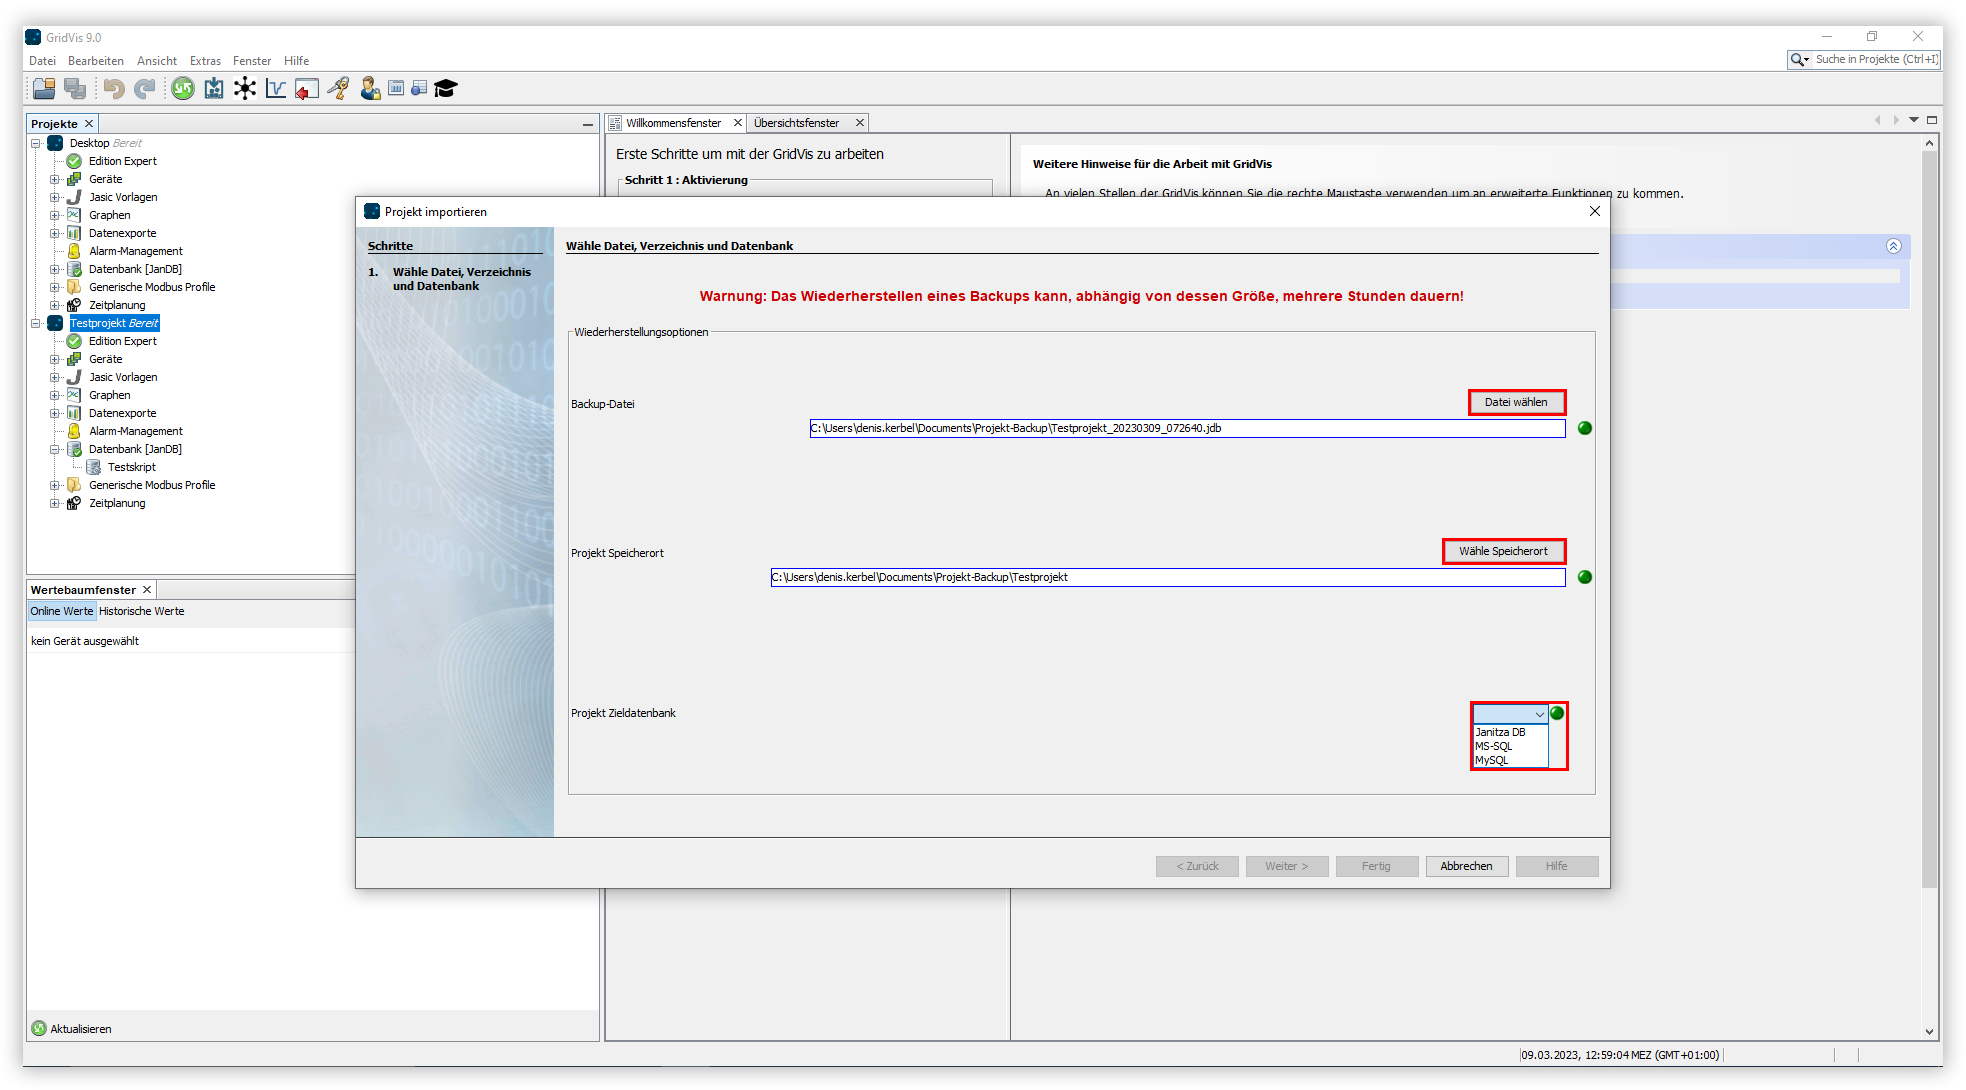
Task: Click the Wähle Speicherort button
Action: tap(1503, 550)
